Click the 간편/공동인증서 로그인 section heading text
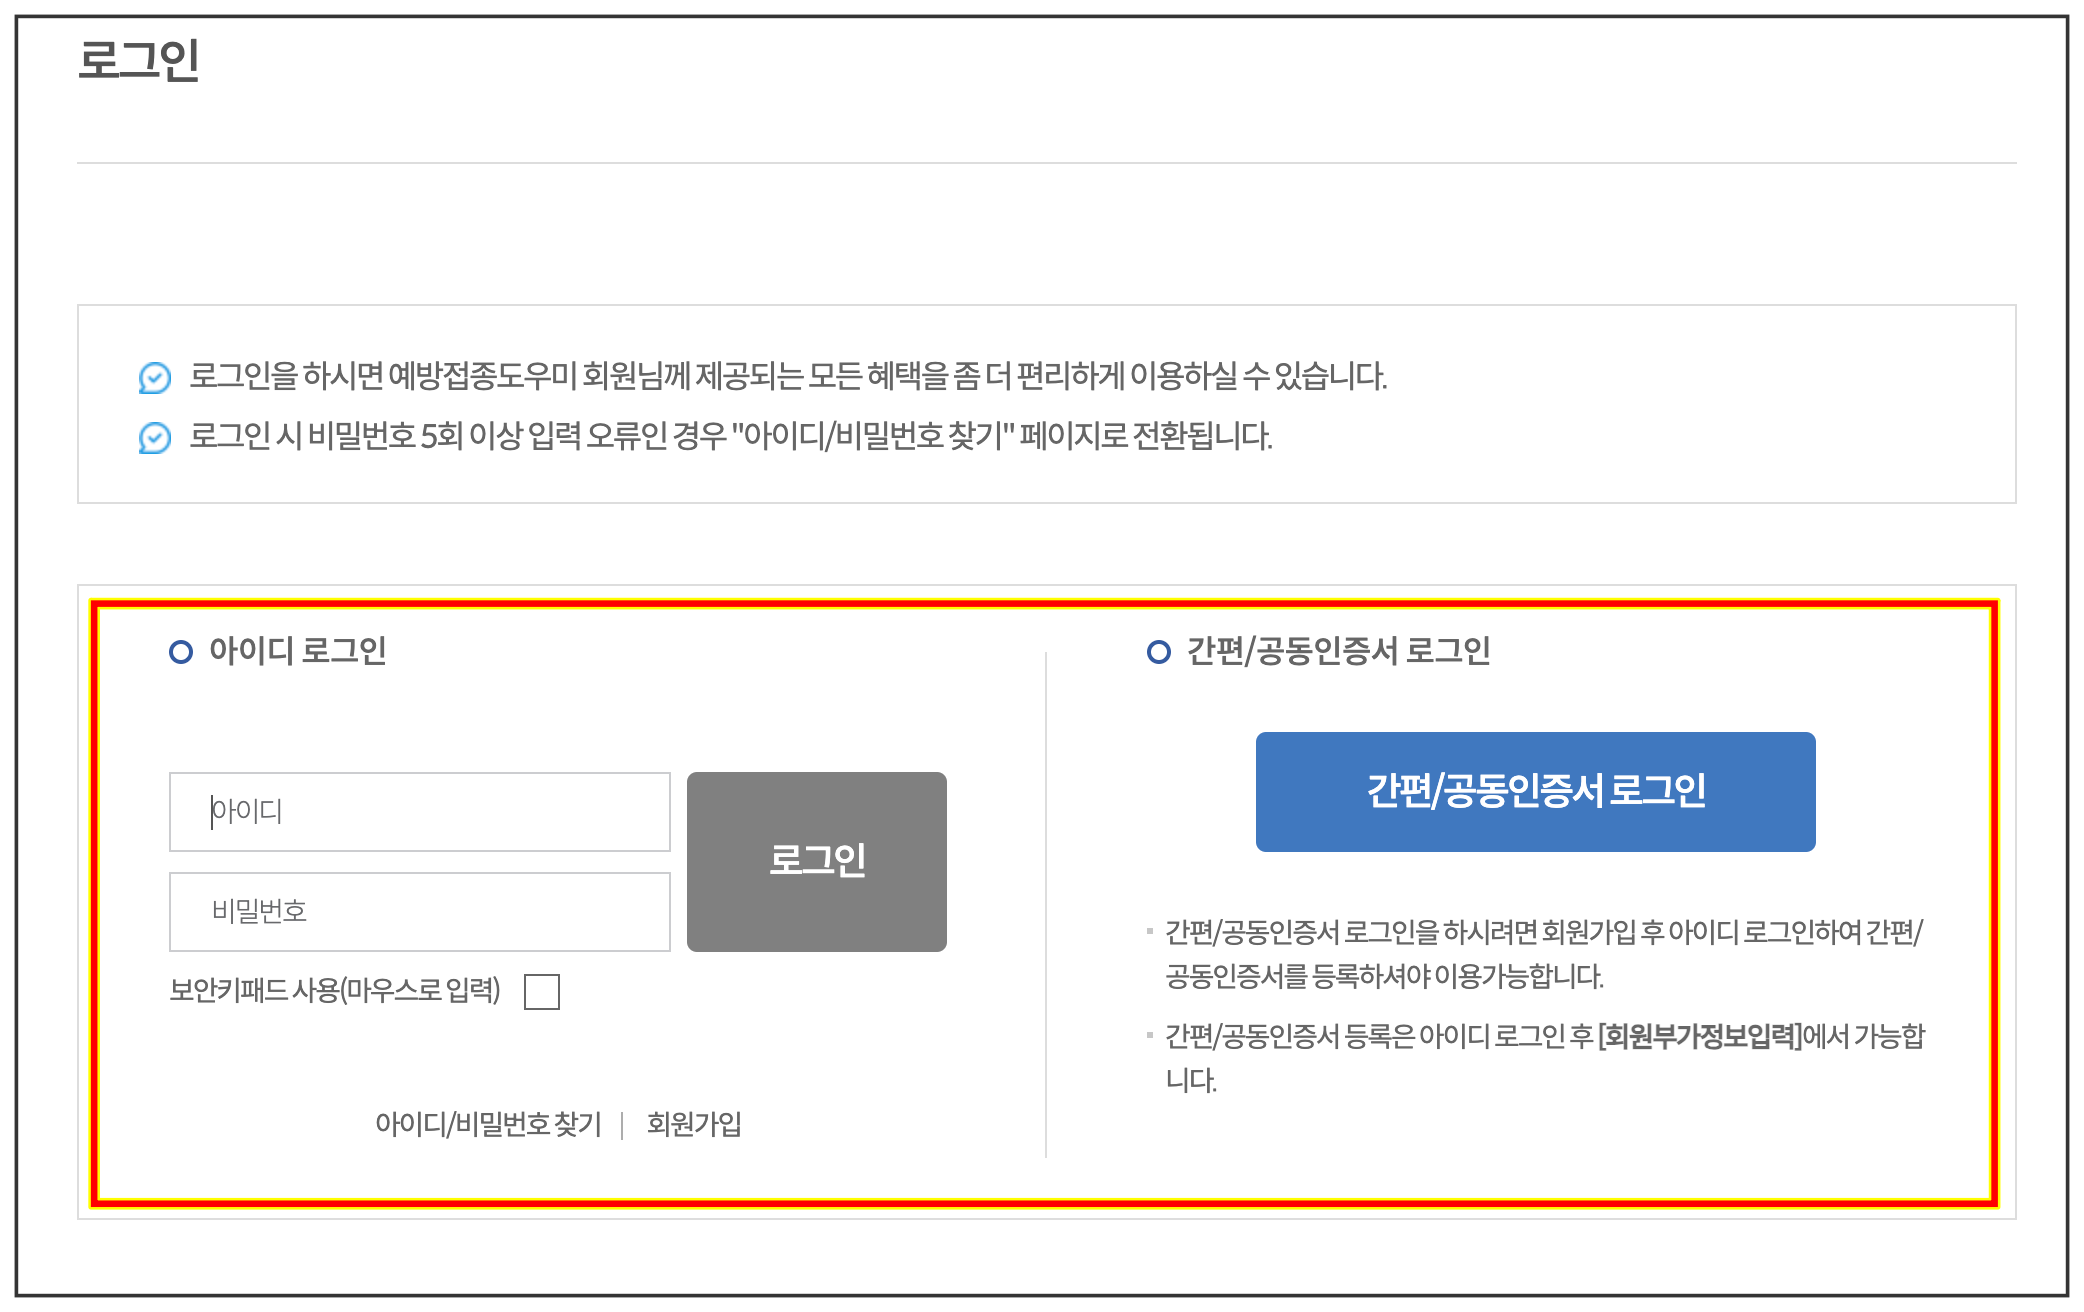This screenshot has height=1312, width=2084. (1338, 651)
